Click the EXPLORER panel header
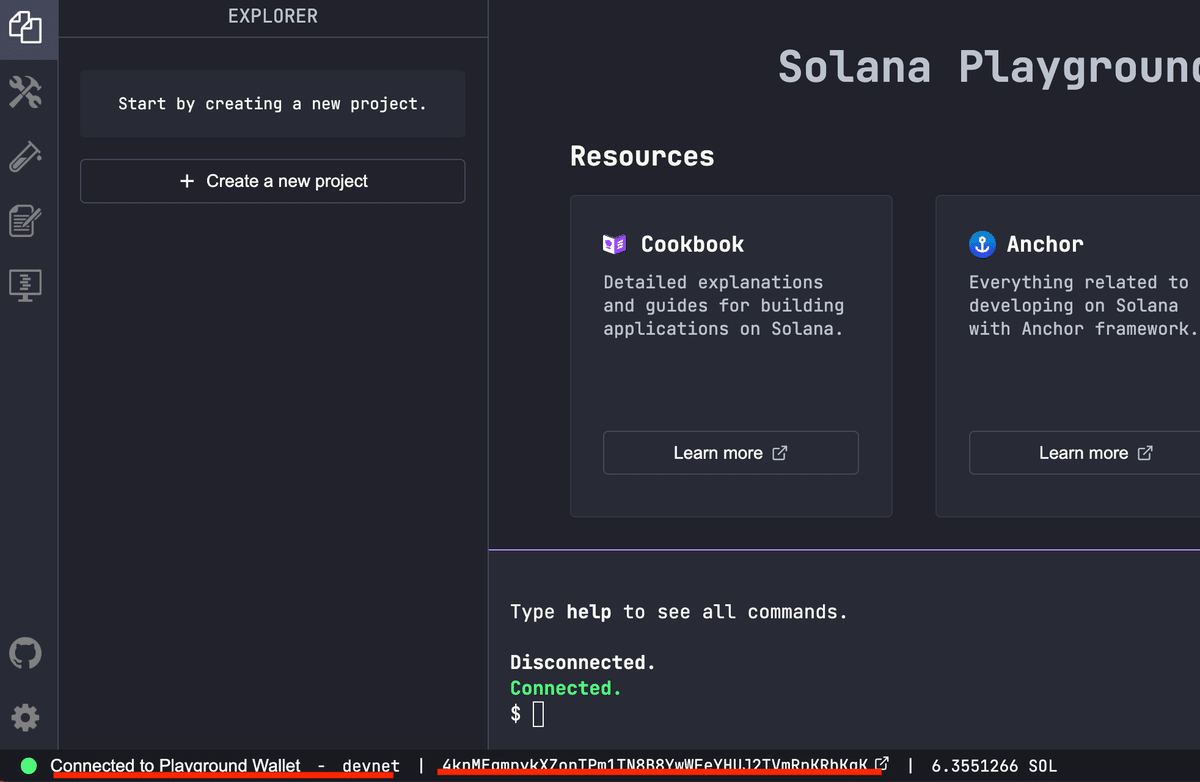Viewport: 1200px width, 782px height. 272,16
